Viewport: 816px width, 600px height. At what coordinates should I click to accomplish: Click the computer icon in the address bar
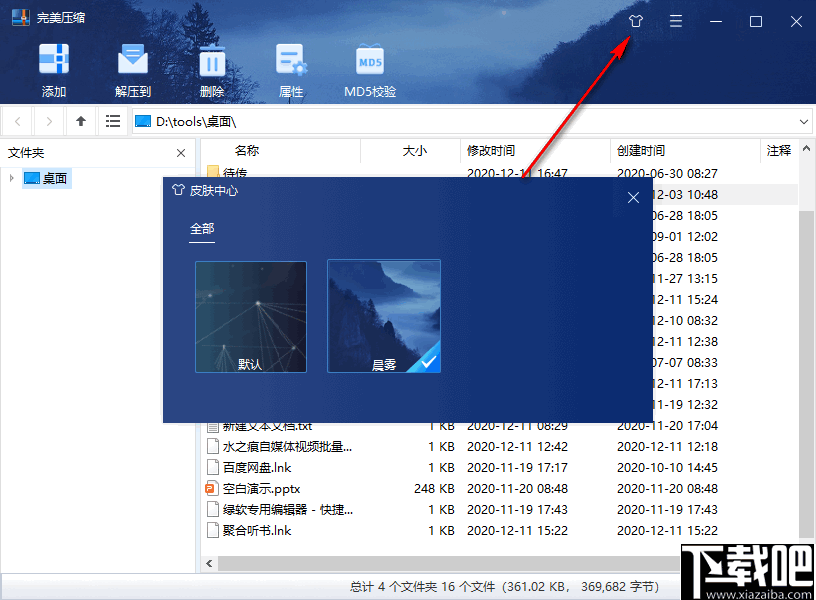point(143,121)
